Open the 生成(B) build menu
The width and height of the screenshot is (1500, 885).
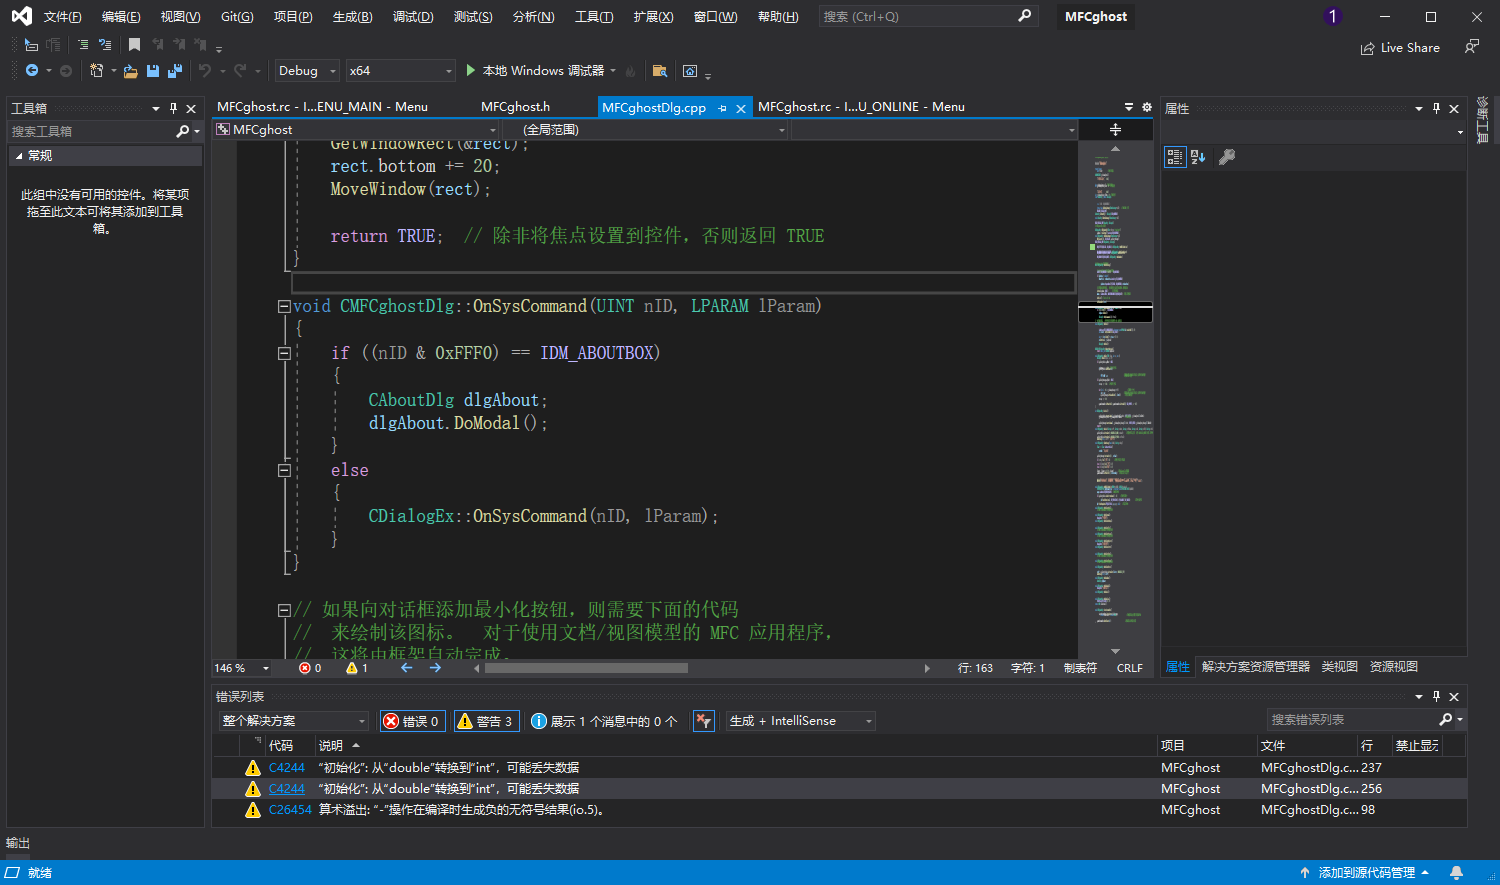(x=352, y=17)
